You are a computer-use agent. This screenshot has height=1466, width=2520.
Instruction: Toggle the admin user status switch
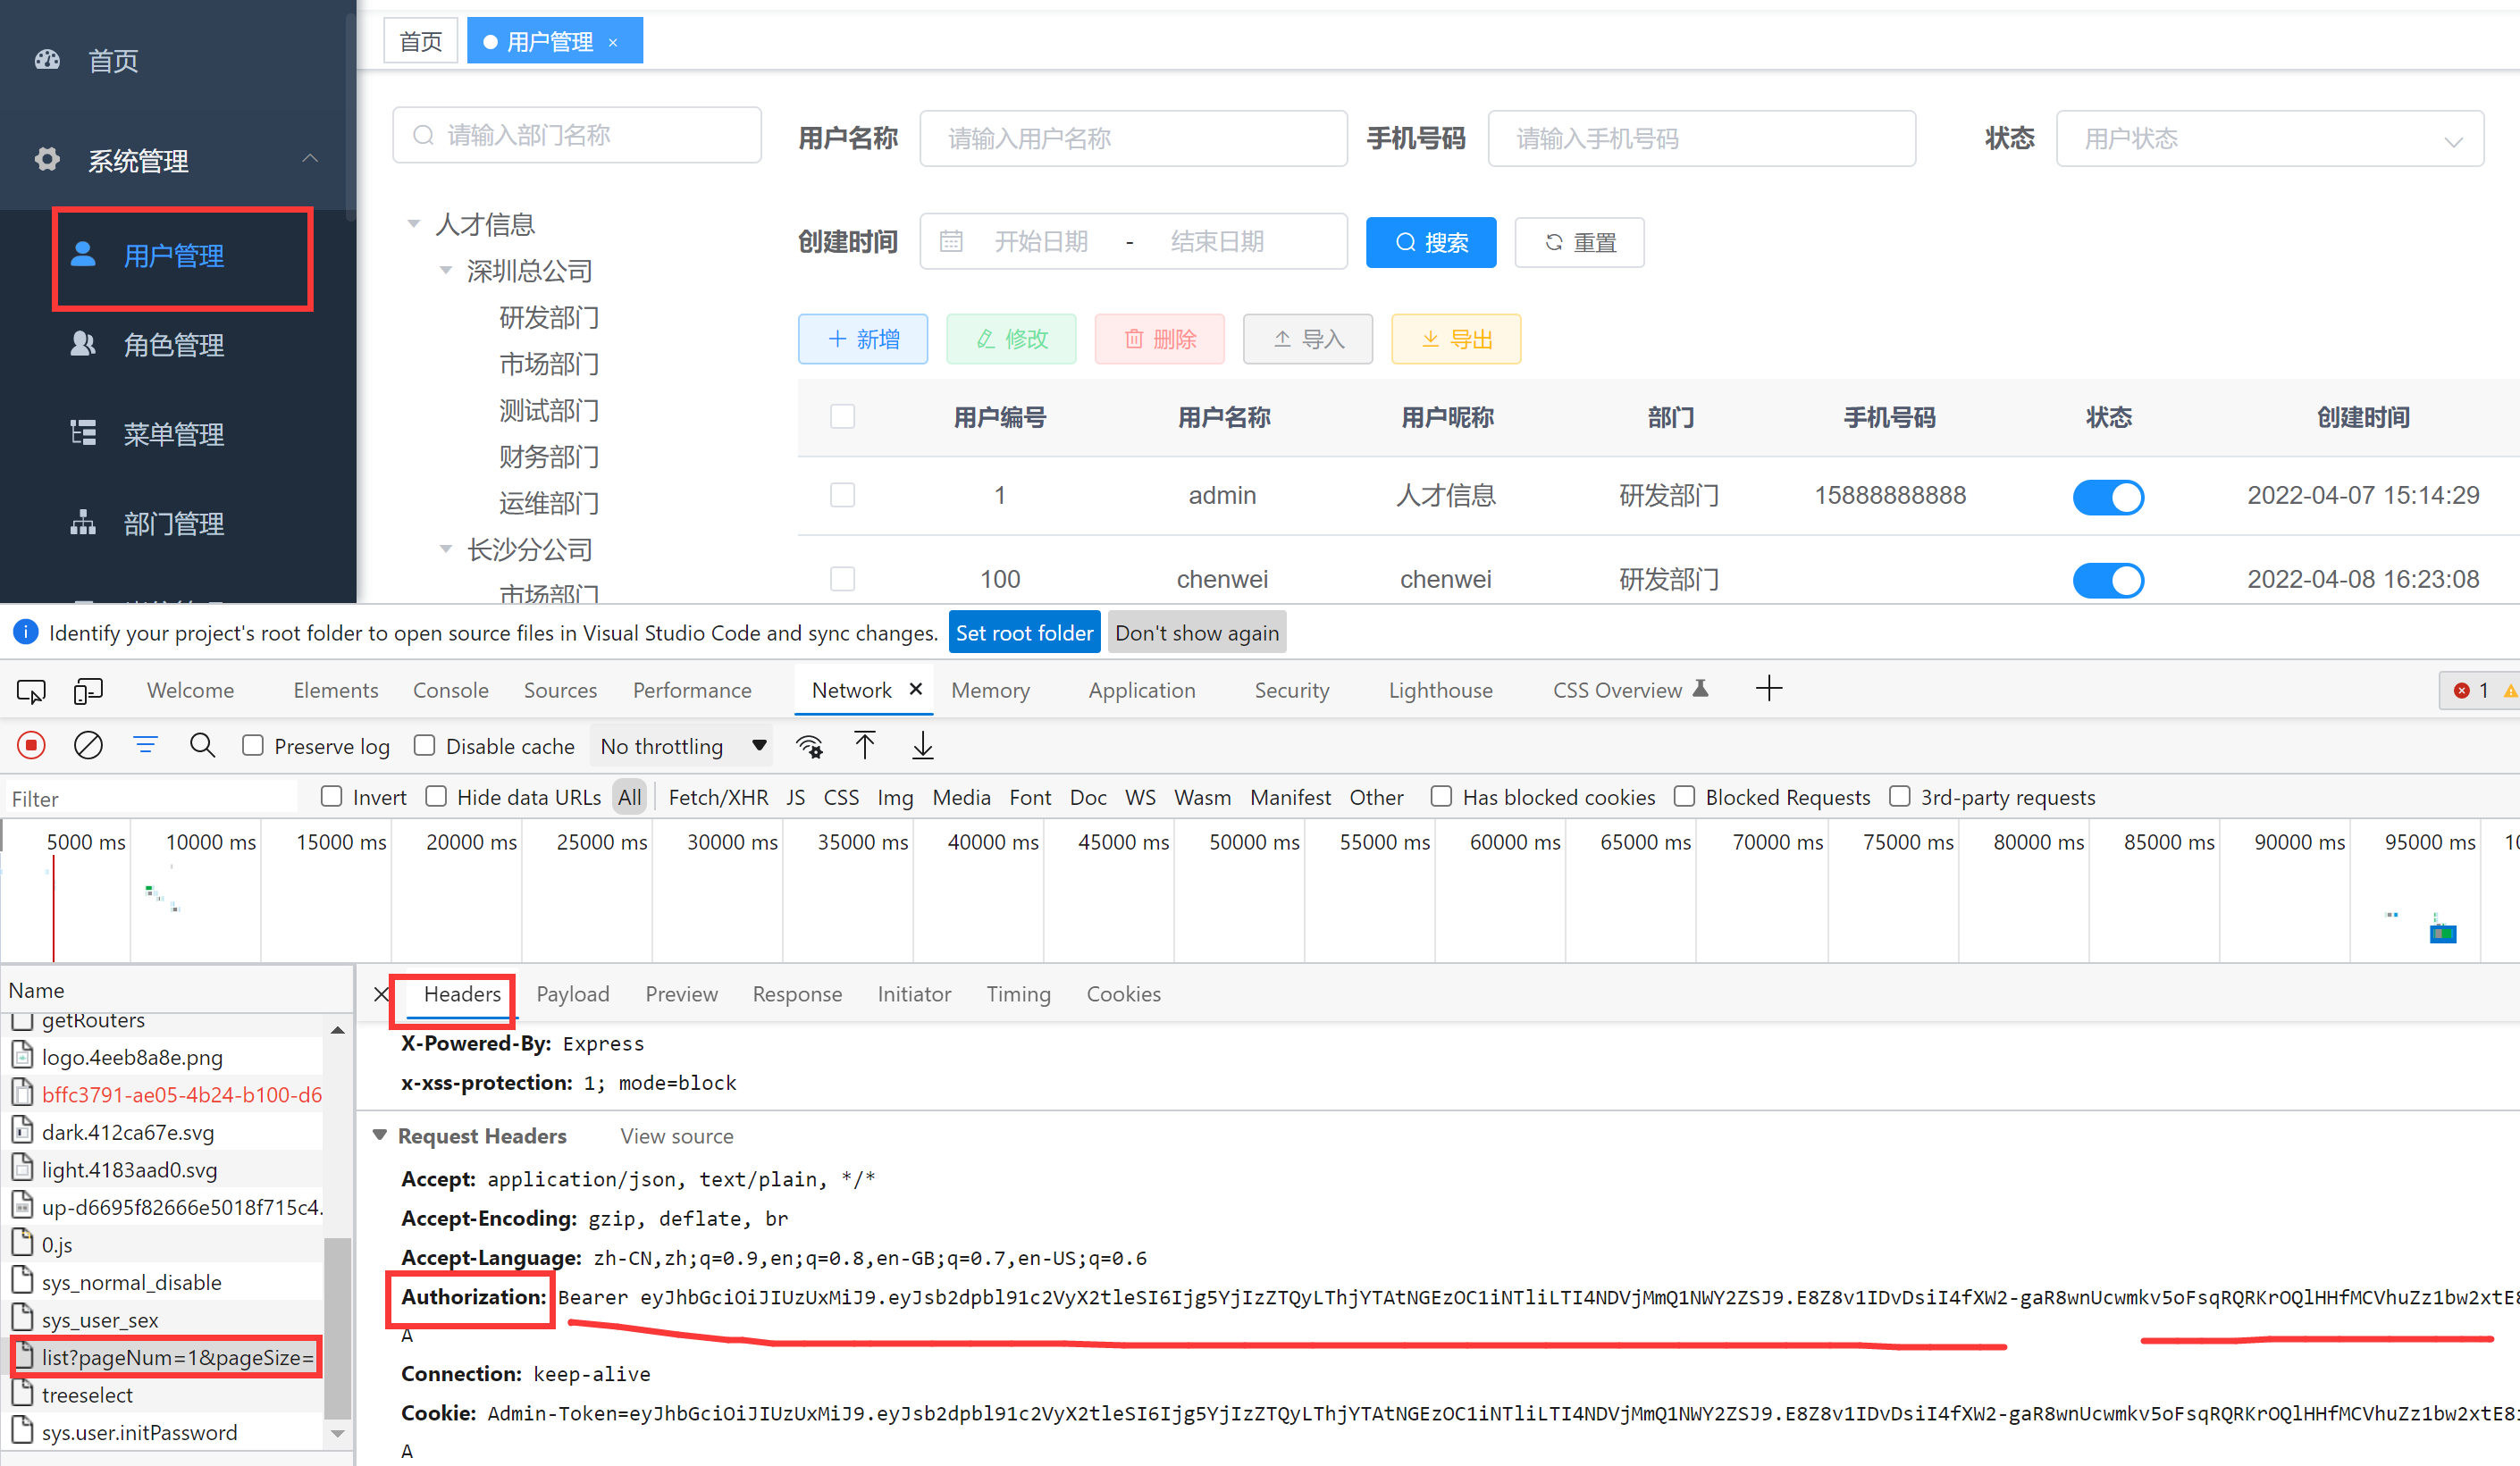(x=2107, y=496)
